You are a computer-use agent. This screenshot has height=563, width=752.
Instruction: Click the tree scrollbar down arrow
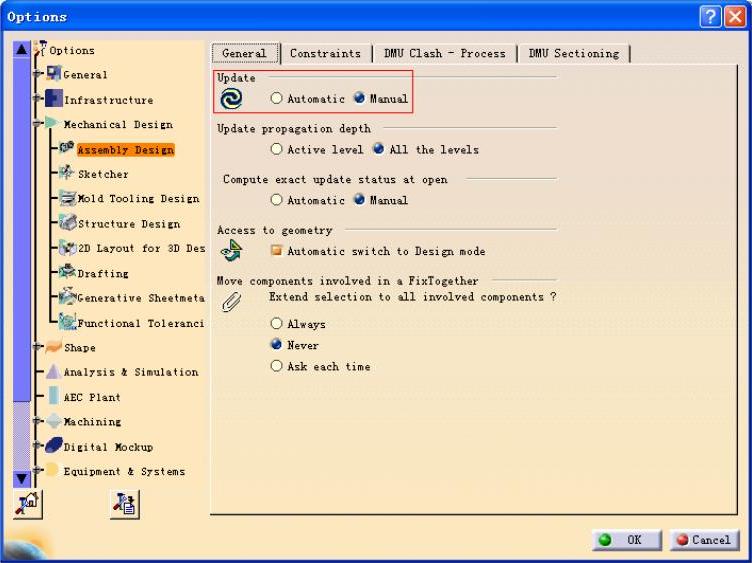pyautogui.click(x=22, y=478)
